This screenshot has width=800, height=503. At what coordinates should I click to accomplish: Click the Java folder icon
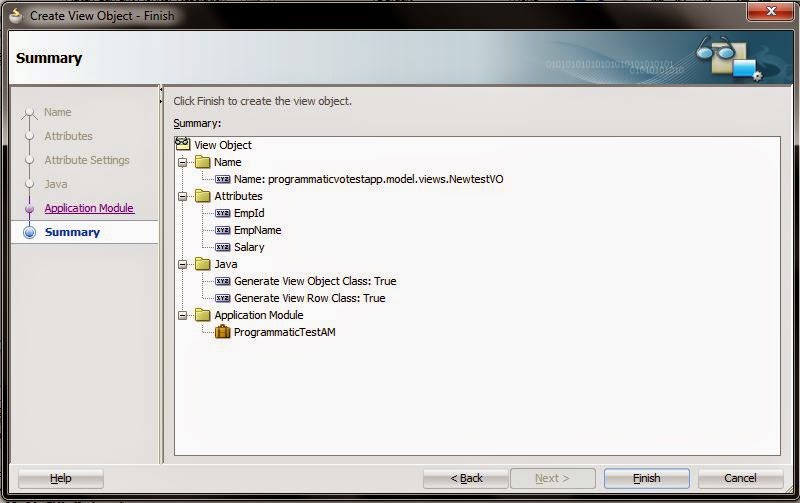[x=203, y=264]
